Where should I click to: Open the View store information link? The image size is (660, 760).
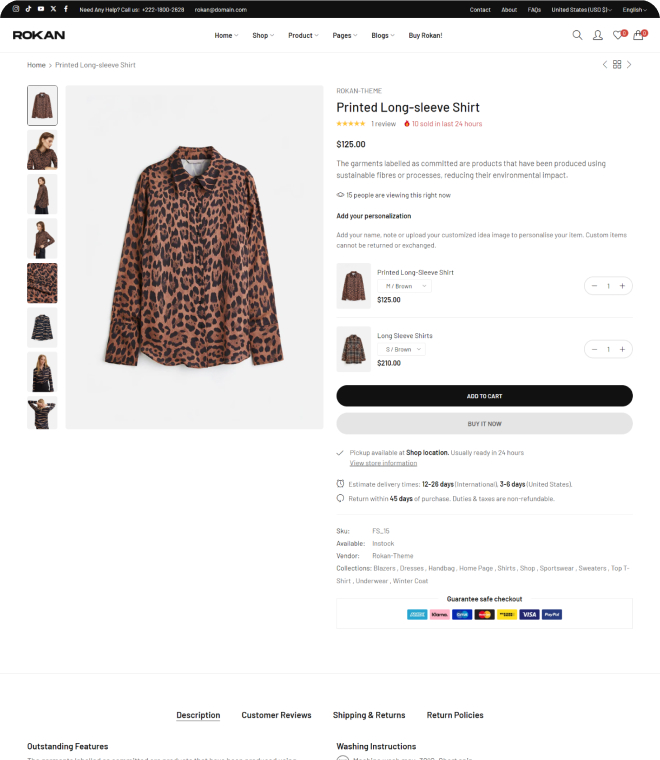383,463
